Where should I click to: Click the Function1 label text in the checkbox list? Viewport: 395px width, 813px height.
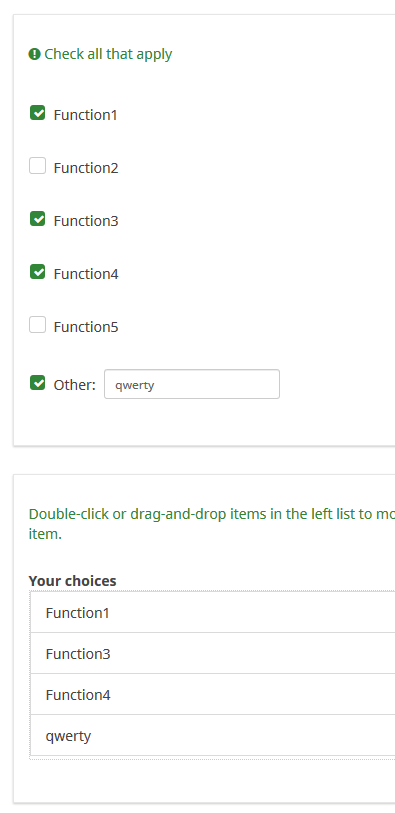(86, 115)
